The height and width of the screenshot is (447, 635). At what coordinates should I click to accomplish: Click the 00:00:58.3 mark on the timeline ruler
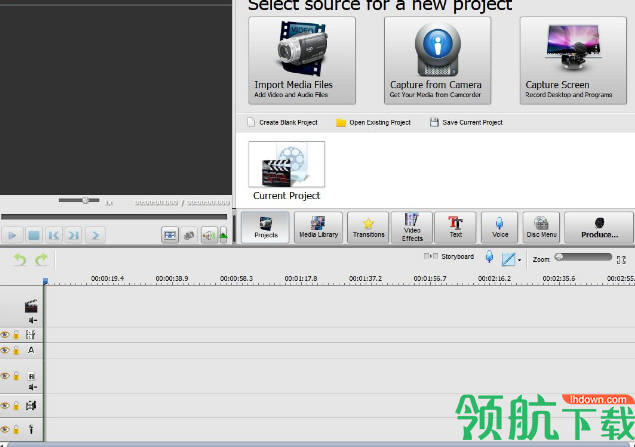[x=237, y=279]
